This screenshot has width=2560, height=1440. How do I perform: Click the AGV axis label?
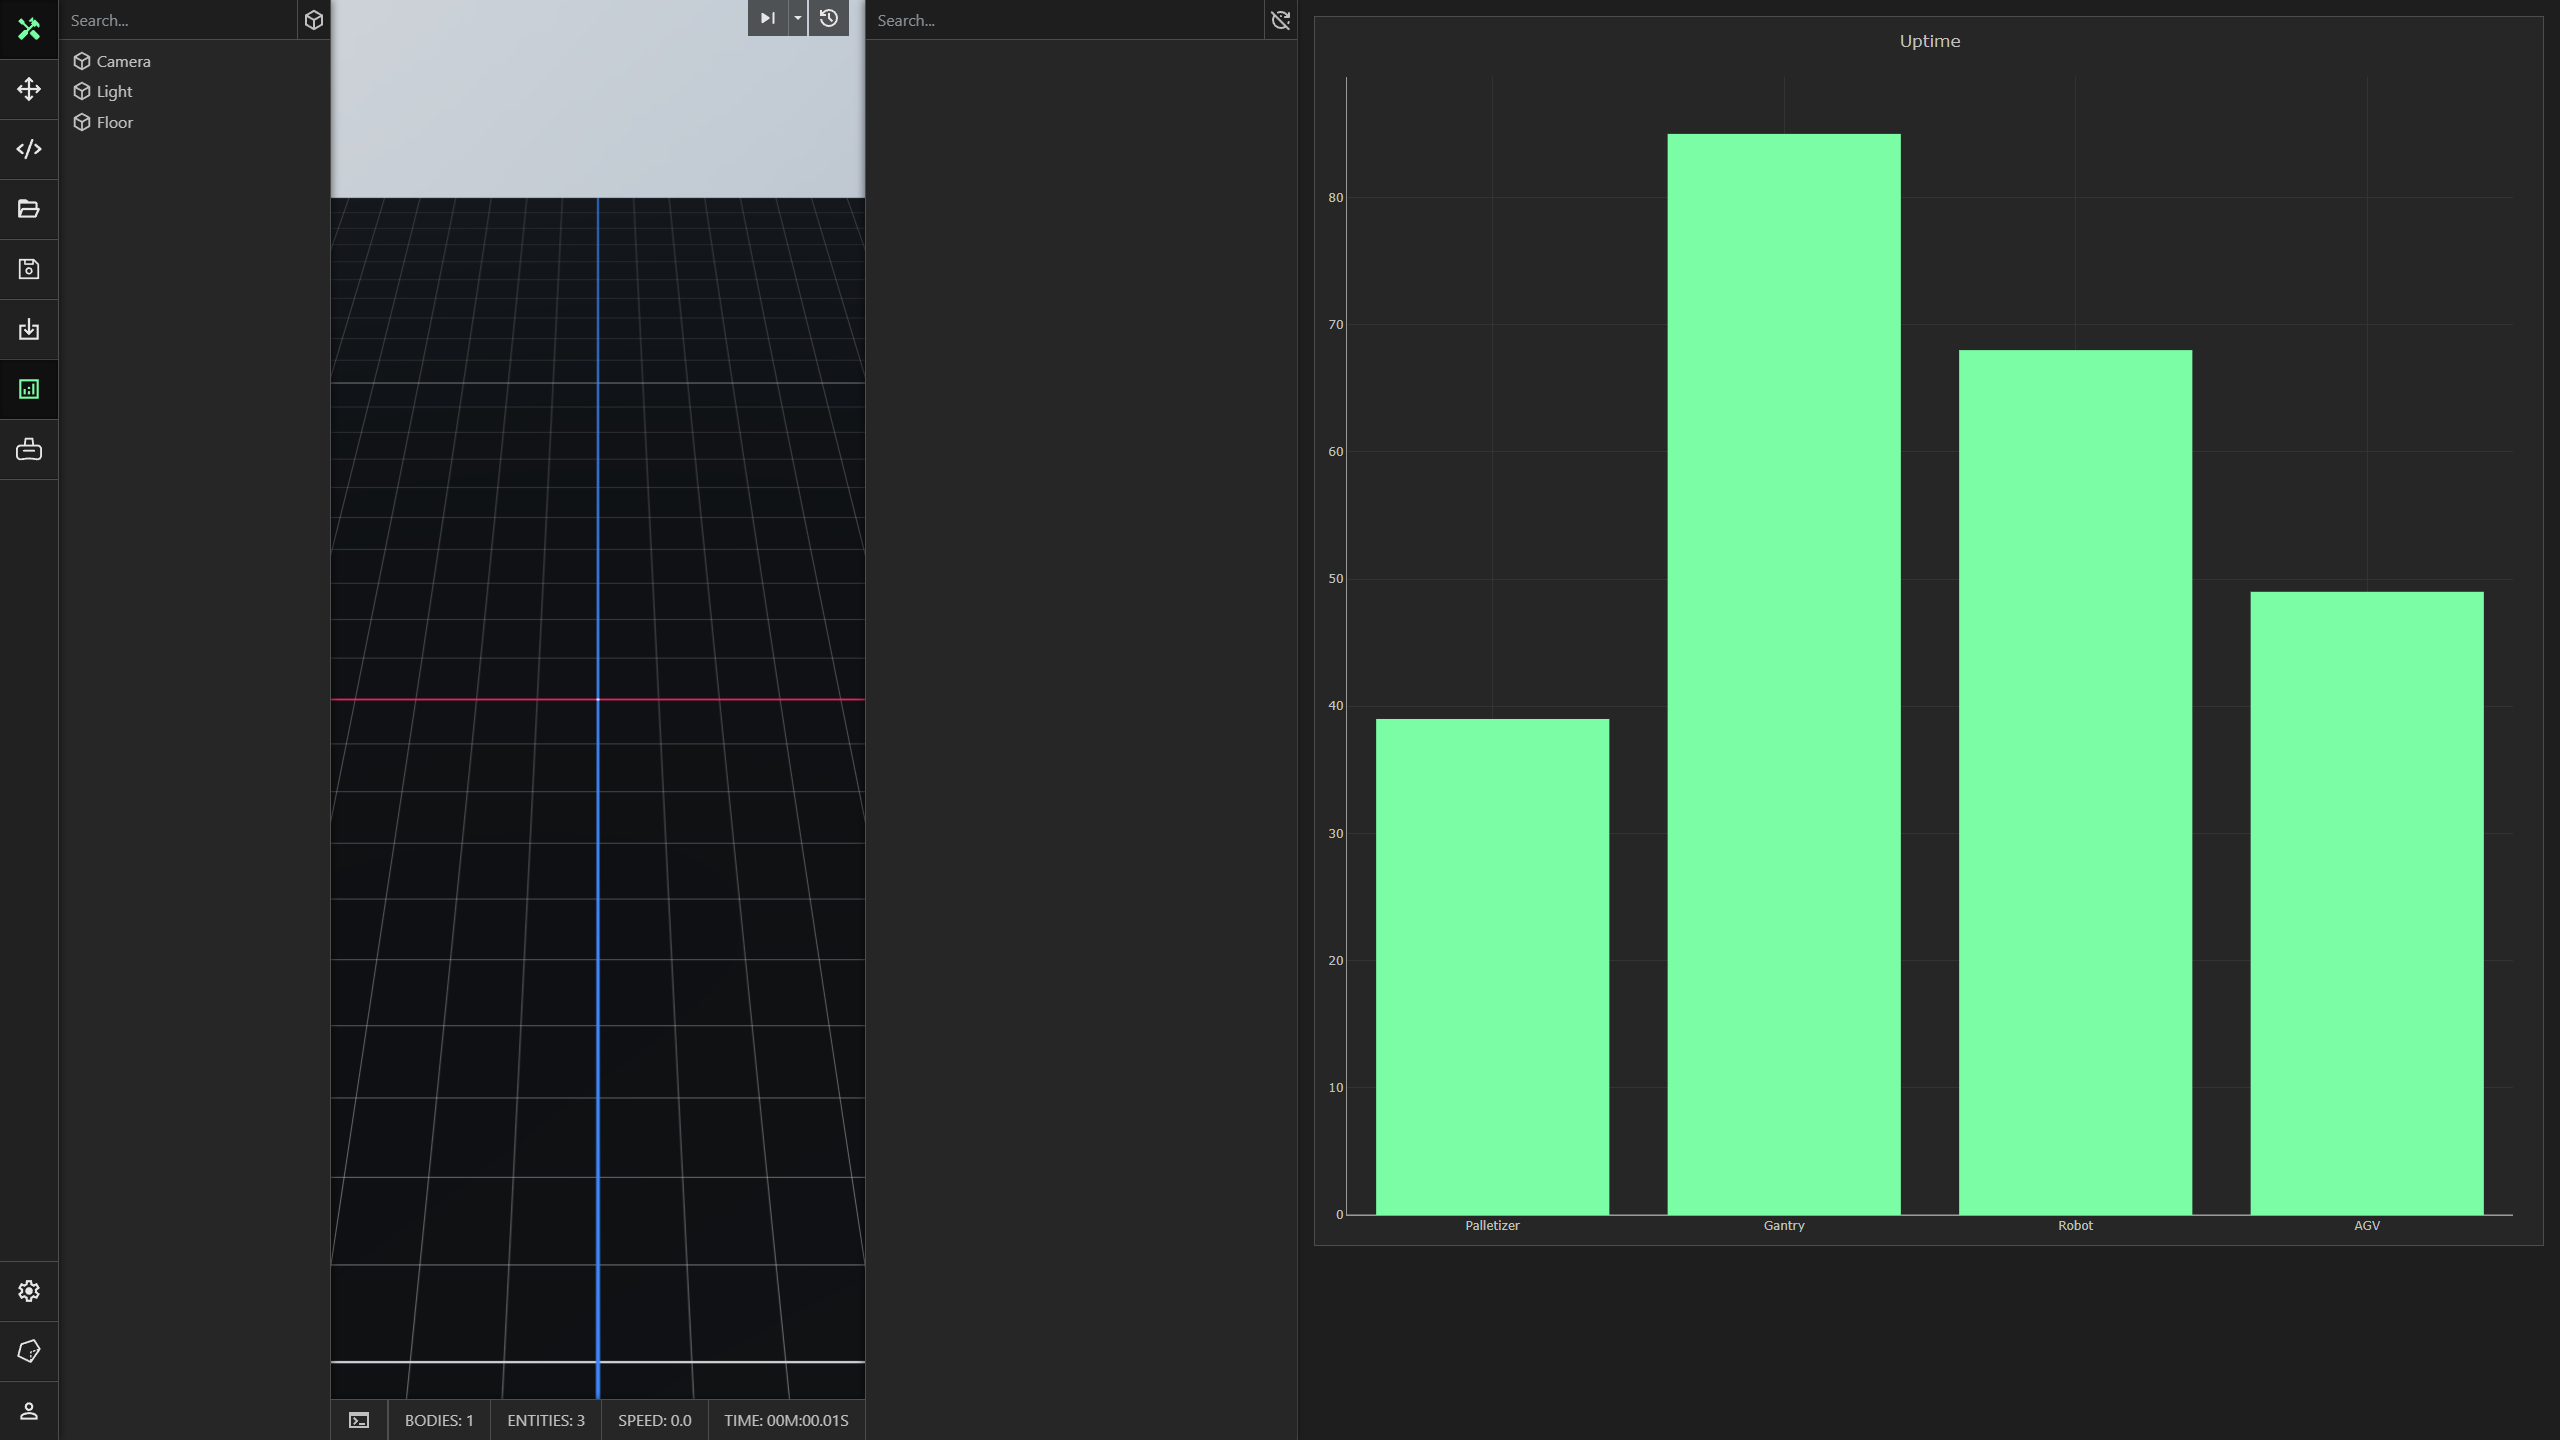[2367, 1225]
